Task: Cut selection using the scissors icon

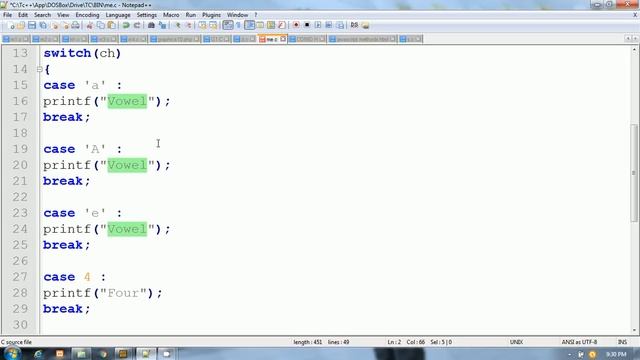Action: (90, 25)
